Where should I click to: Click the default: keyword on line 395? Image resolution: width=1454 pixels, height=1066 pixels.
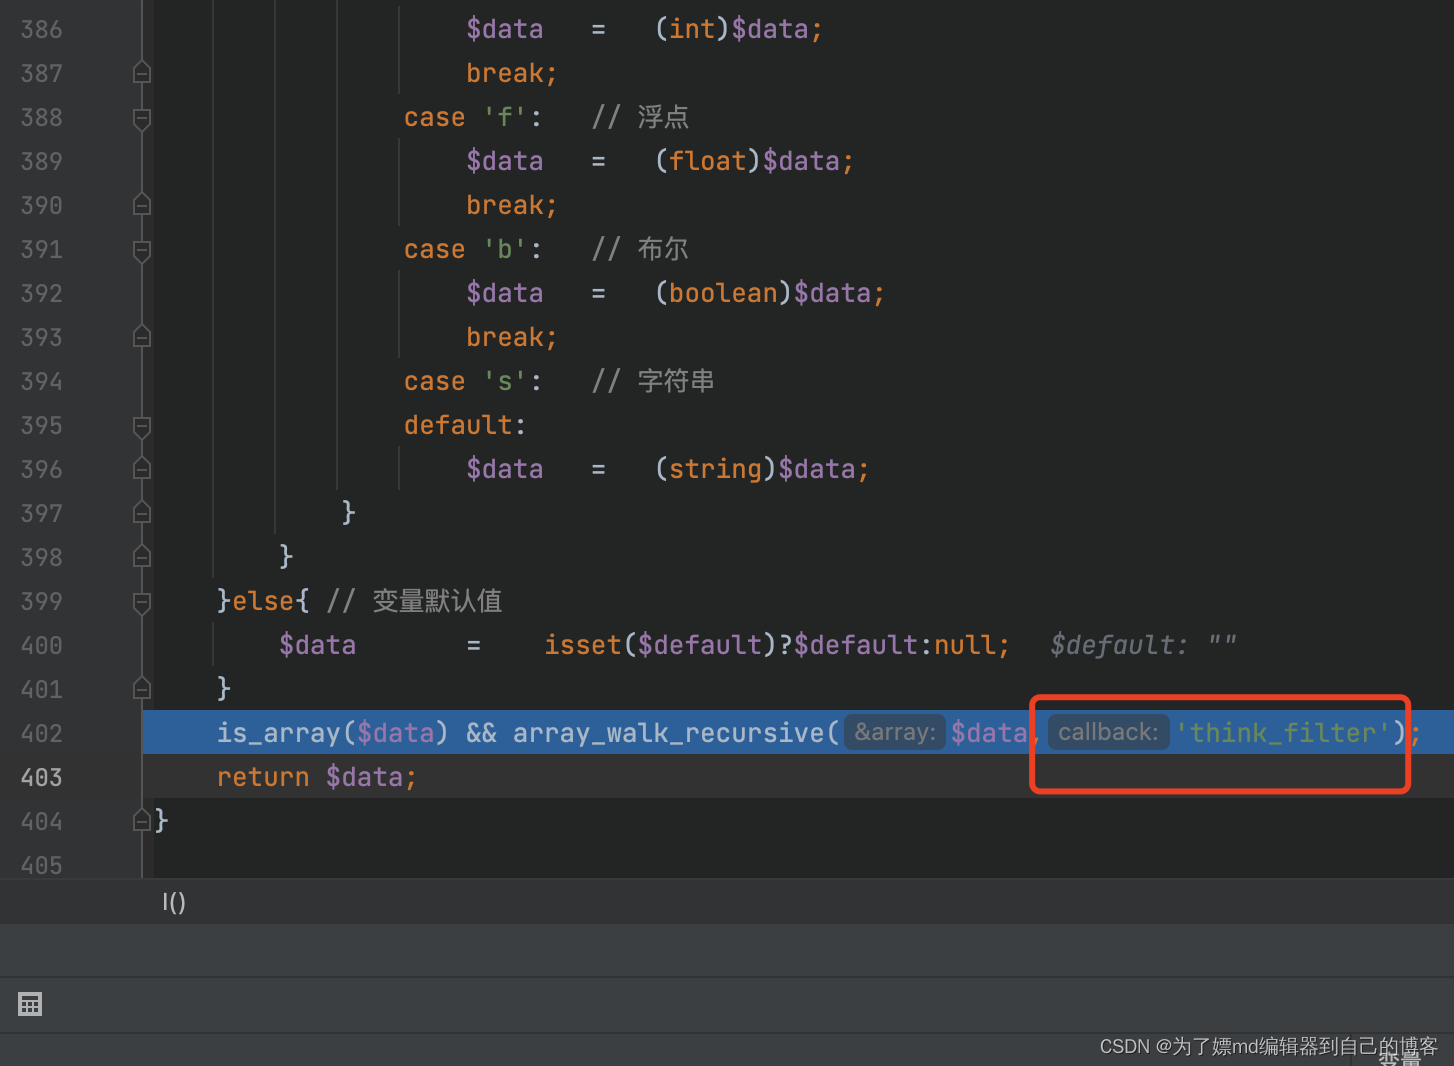coord(465,425)
